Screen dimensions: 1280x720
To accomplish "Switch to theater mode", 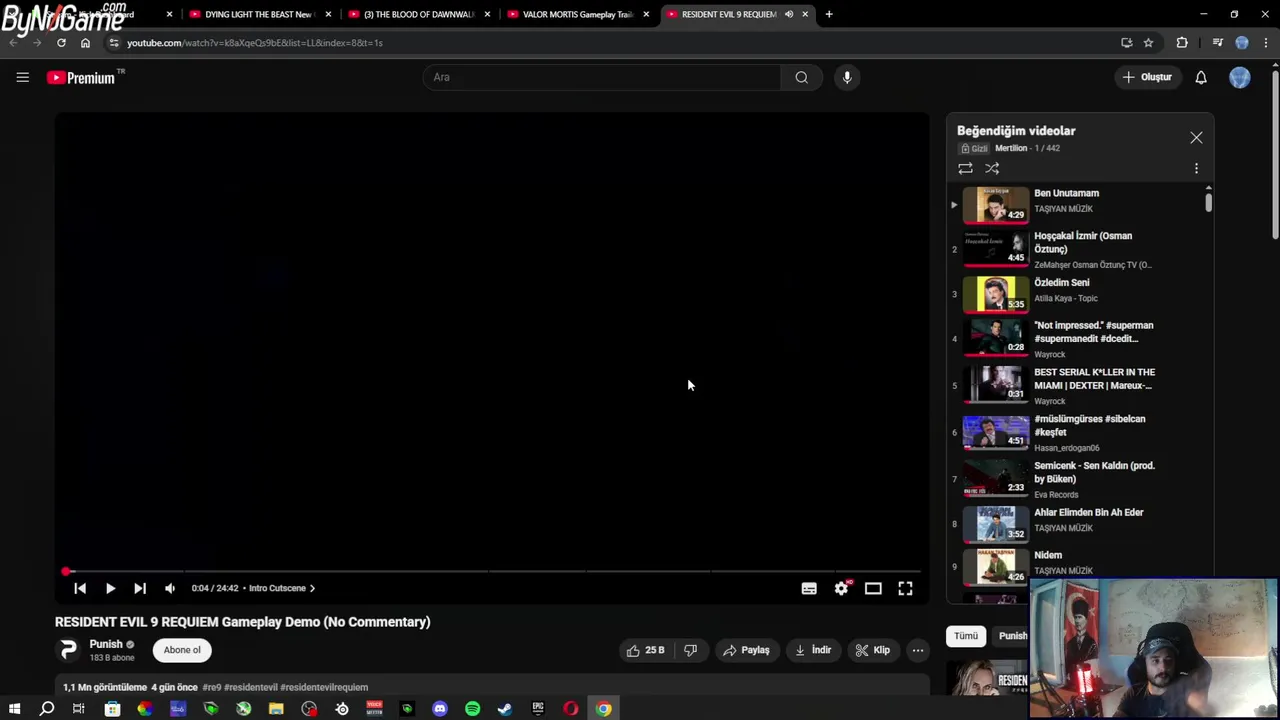I will [x=873, y=588].
